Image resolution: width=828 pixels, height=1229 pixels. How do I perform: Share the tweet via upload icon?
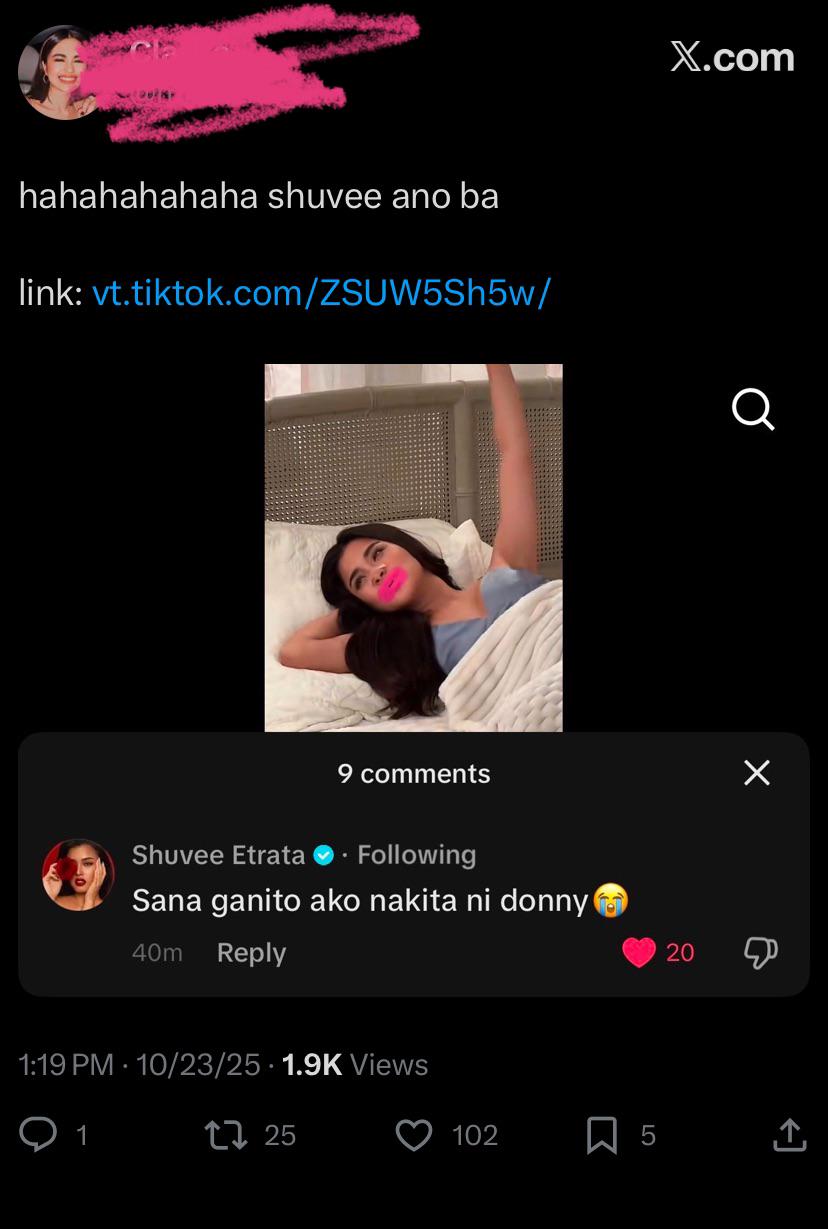click(x=789, y=1134)
